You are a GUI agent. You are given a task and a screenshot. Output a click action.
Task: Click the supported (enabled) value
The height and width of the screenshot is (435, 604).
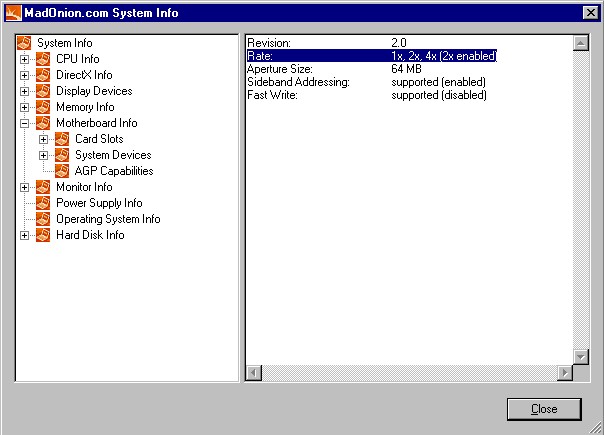point(438,82)
